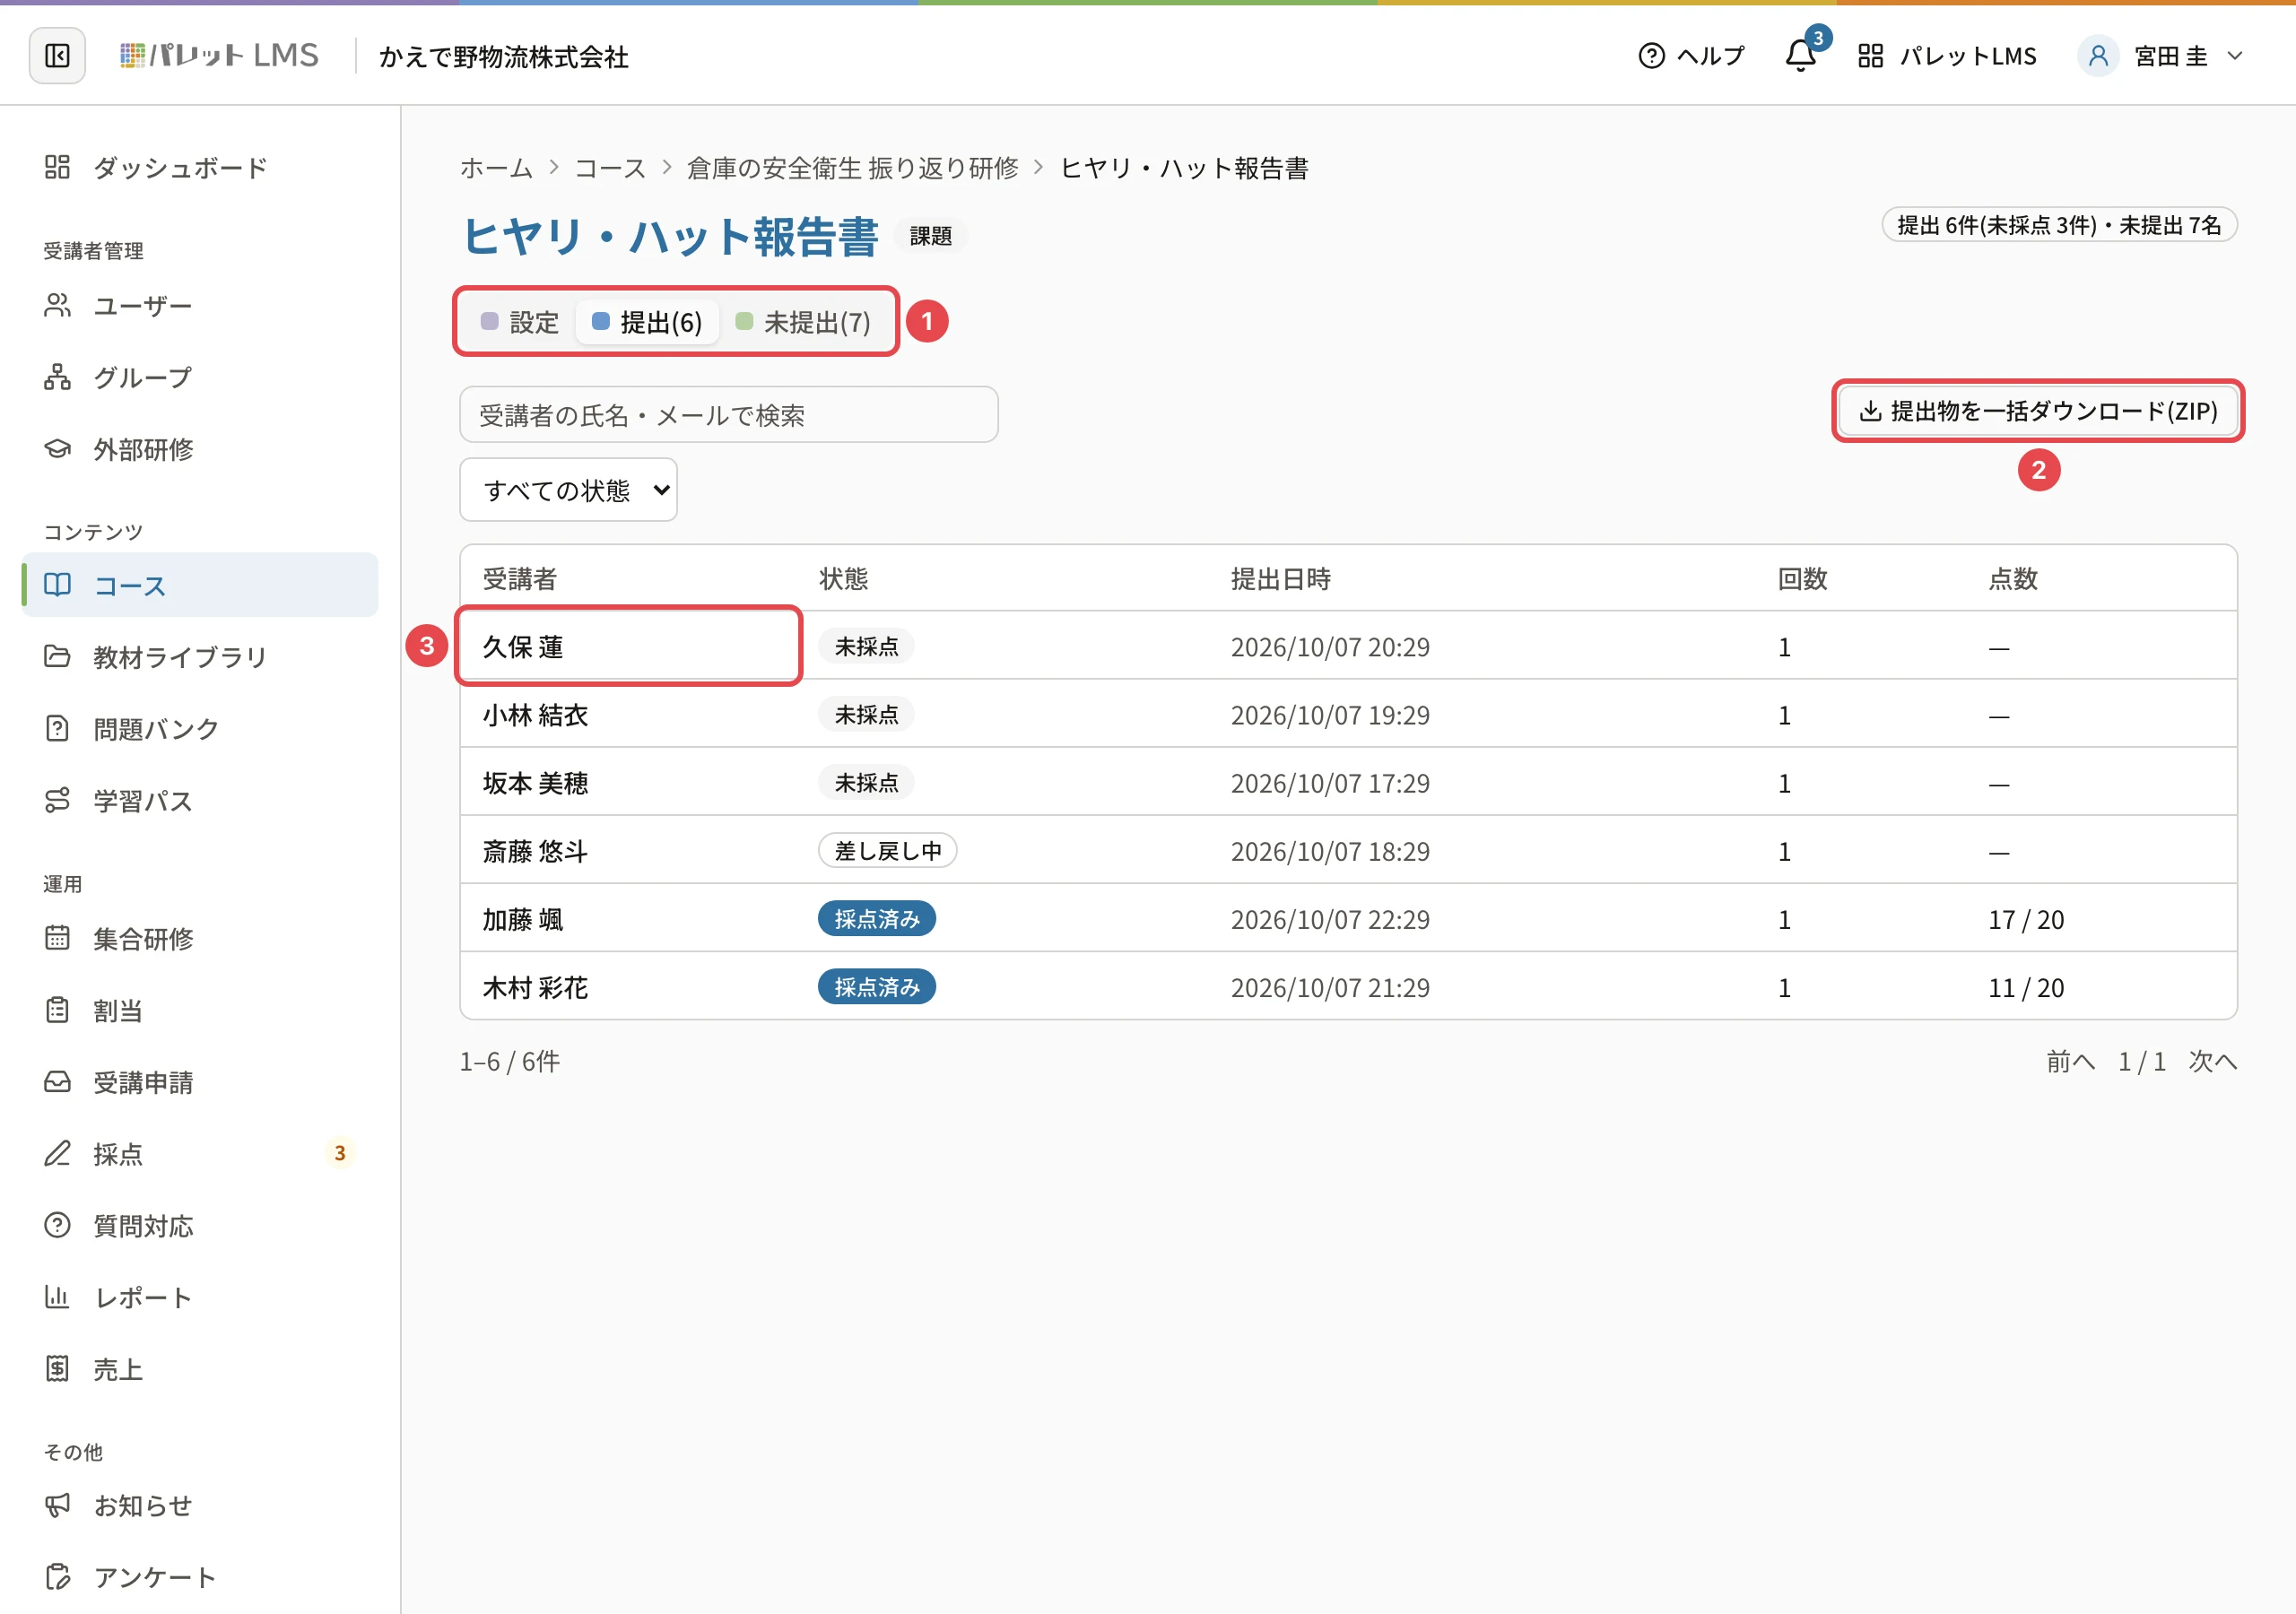Open 教材ライブラリ in the sidebar
2296x1614 pixels.
(x=200, y=656)
